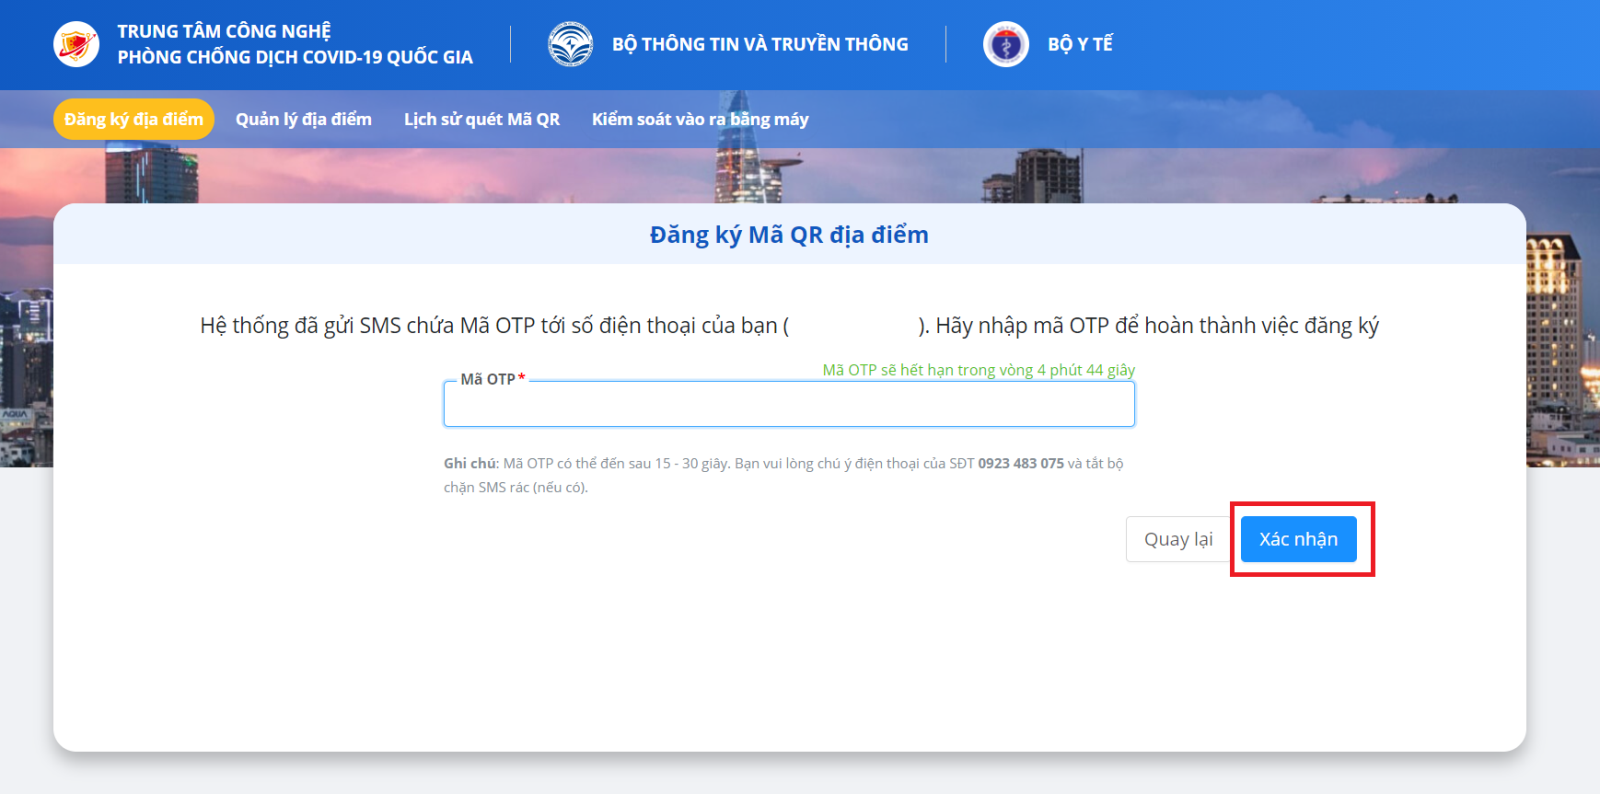1600x794 pixels.
Task: Click the Bộ Thông tin và Truyền thông logo
Action: 571,44
